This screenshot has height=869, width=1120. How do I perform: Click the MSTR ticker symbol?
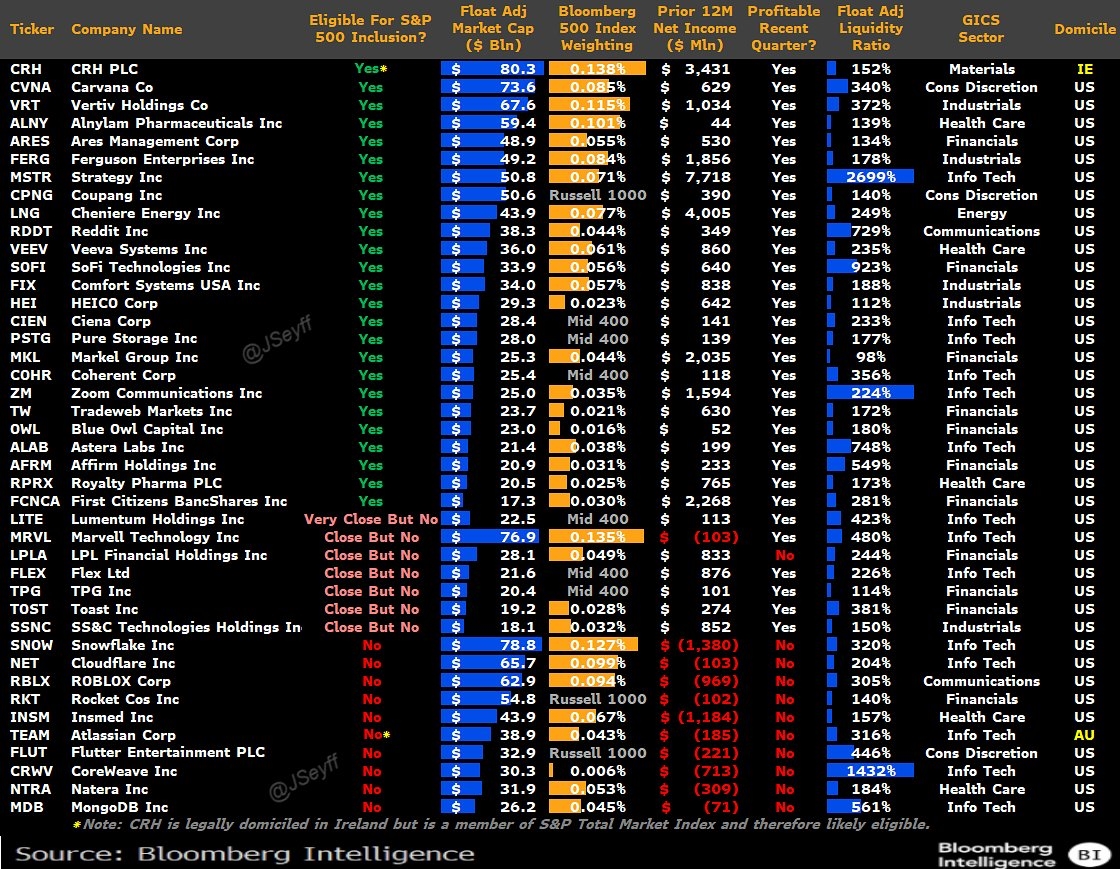(x=30, y=177)
